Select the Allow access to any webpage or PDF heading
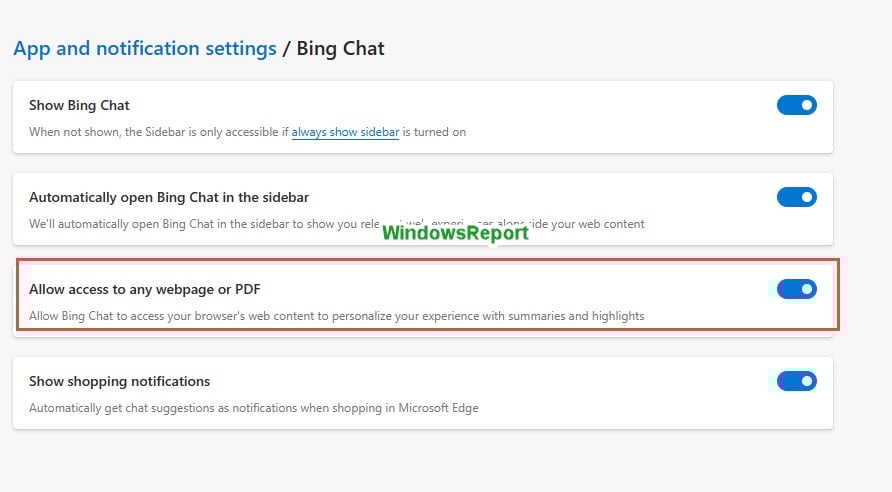The width and height of the screenshot is (892, 492). click(x=144, y=289)
